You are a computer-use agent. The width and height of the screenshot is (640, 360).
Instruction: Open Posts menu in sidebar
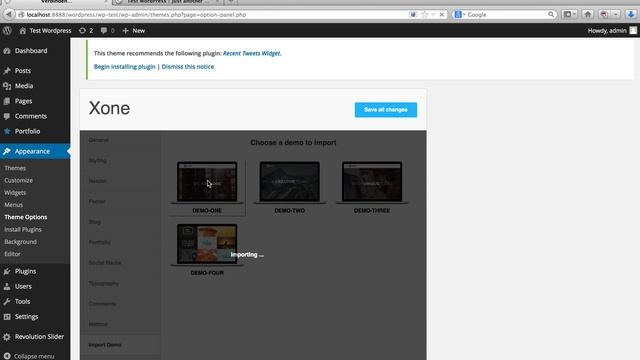[x=23, y=71]
